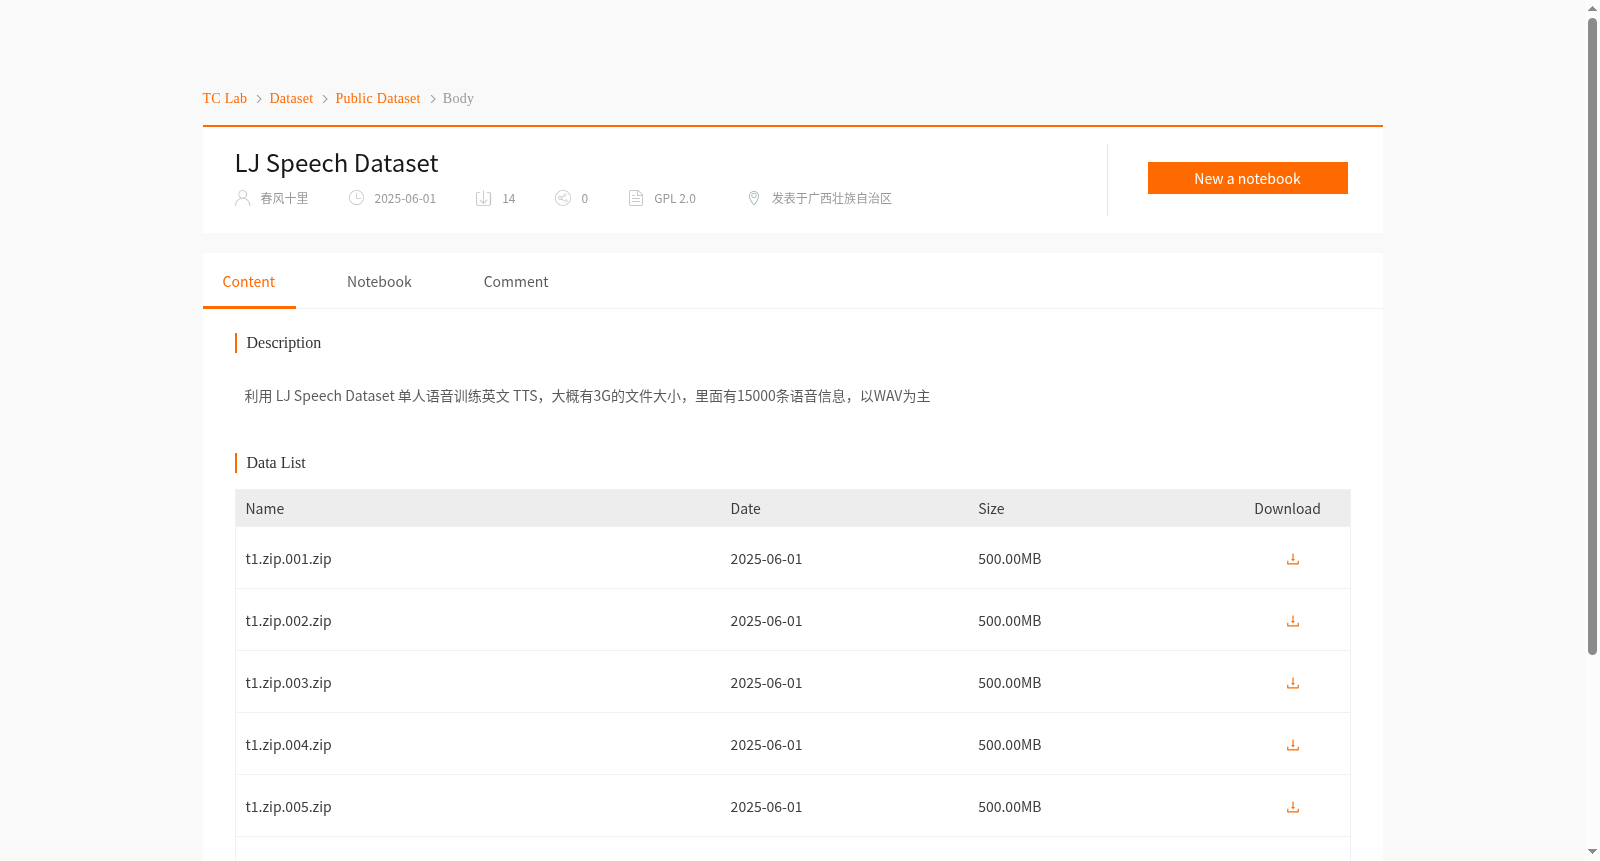Select file name t1.zip.003.zip
Screen dimensions: 1600x861
pyautogui.click(x=289, y=683)
